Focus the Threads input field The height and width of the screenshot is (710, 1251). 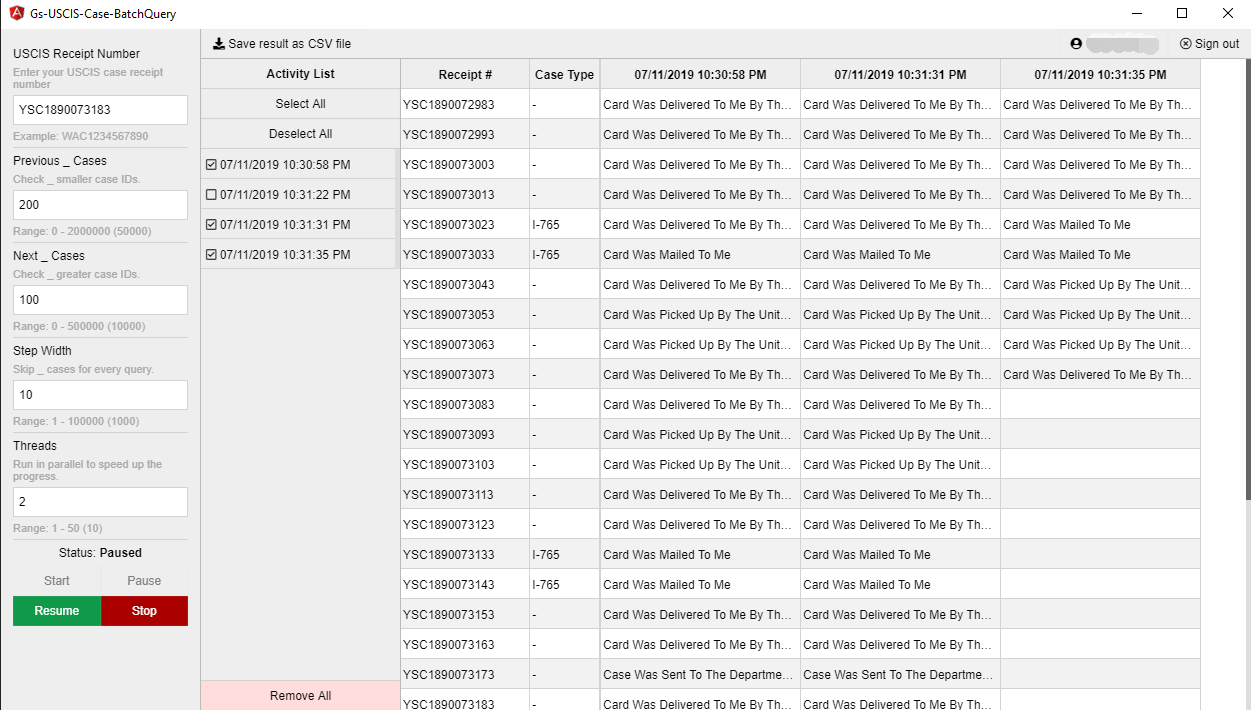point(100,502)
